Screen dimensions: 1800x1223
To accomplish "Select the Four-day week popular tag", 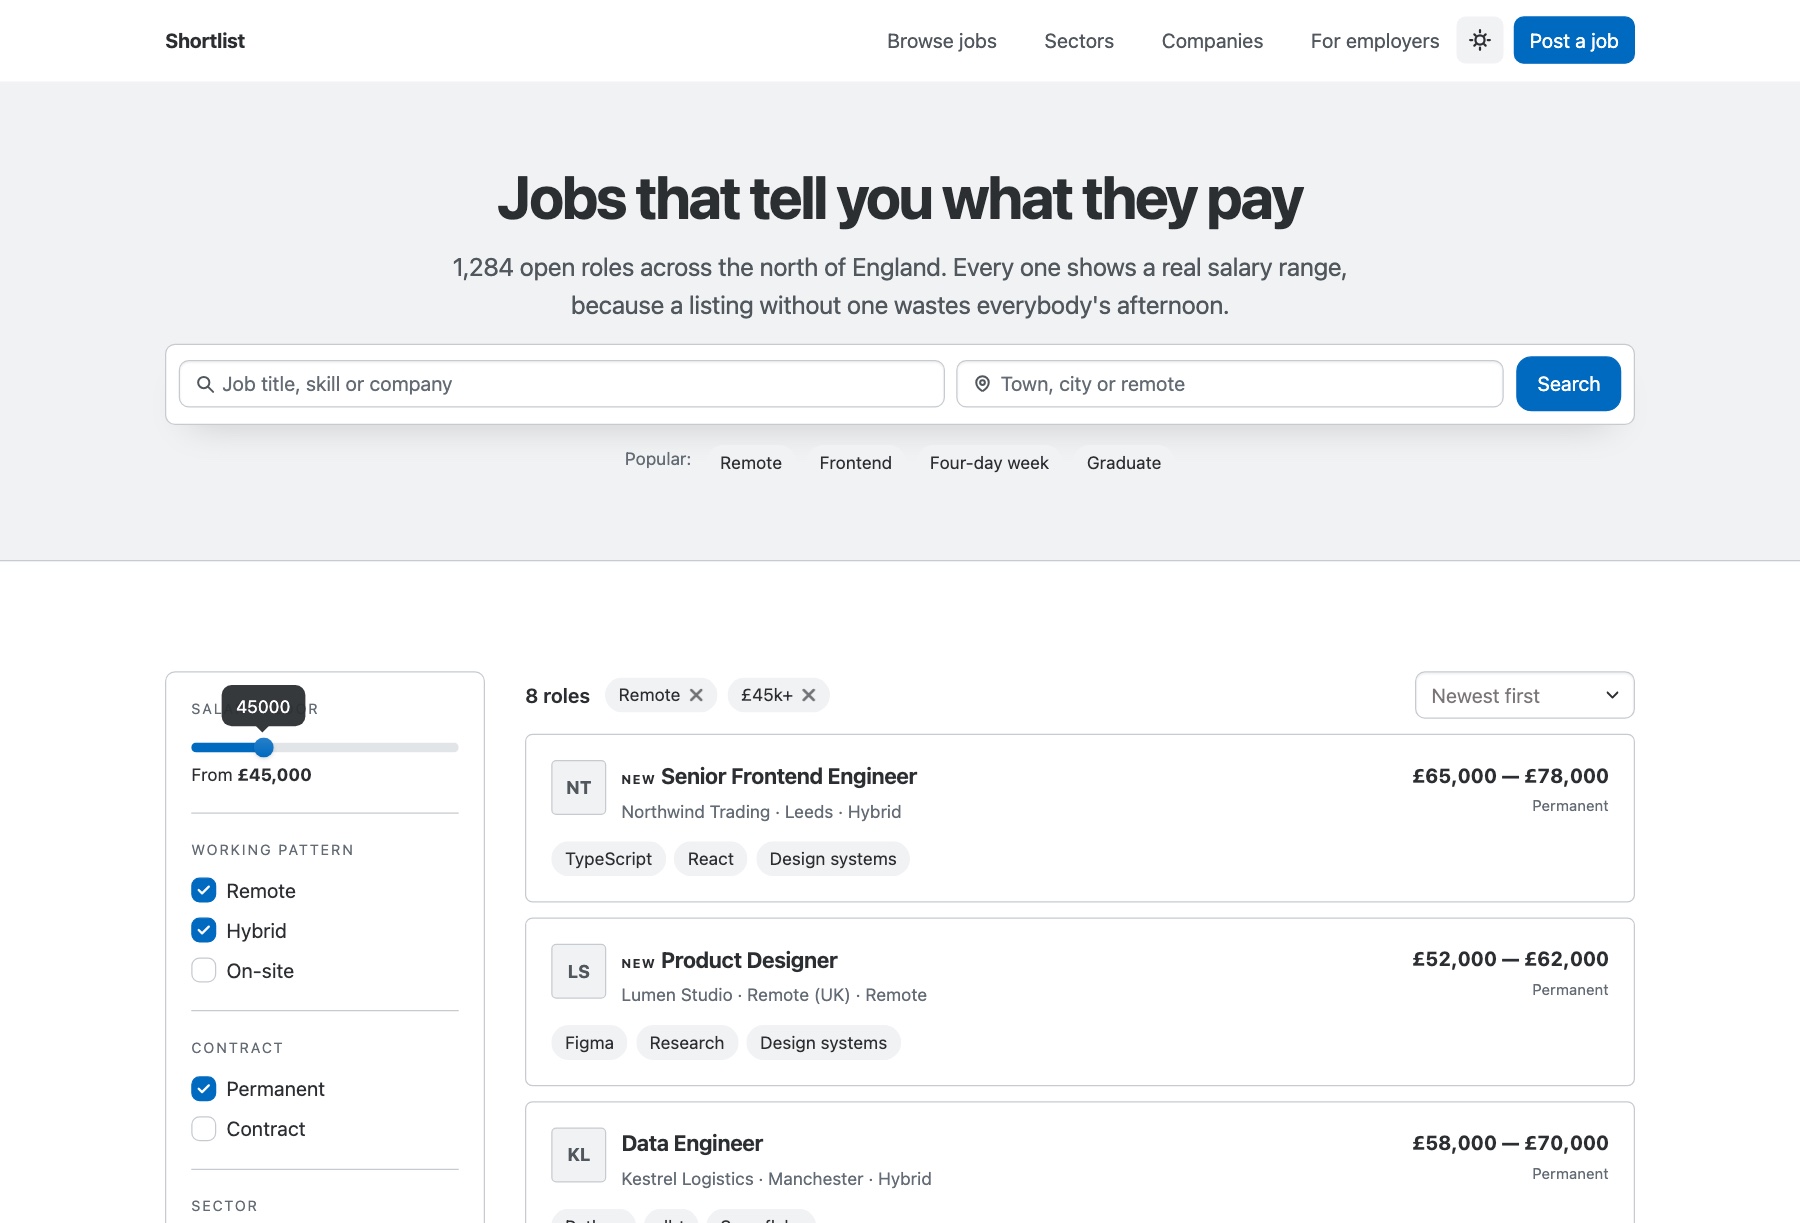I will coord(989,463).
